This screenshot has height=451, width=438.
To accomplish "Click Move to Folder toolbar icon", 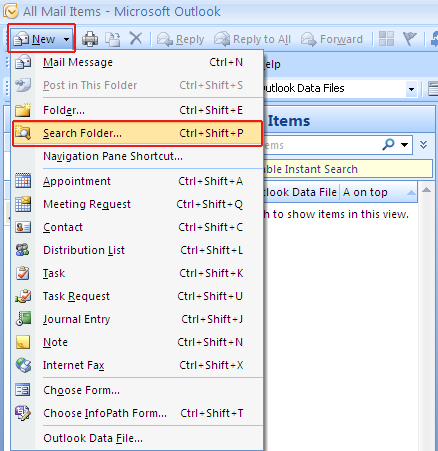I will [113, 39].
